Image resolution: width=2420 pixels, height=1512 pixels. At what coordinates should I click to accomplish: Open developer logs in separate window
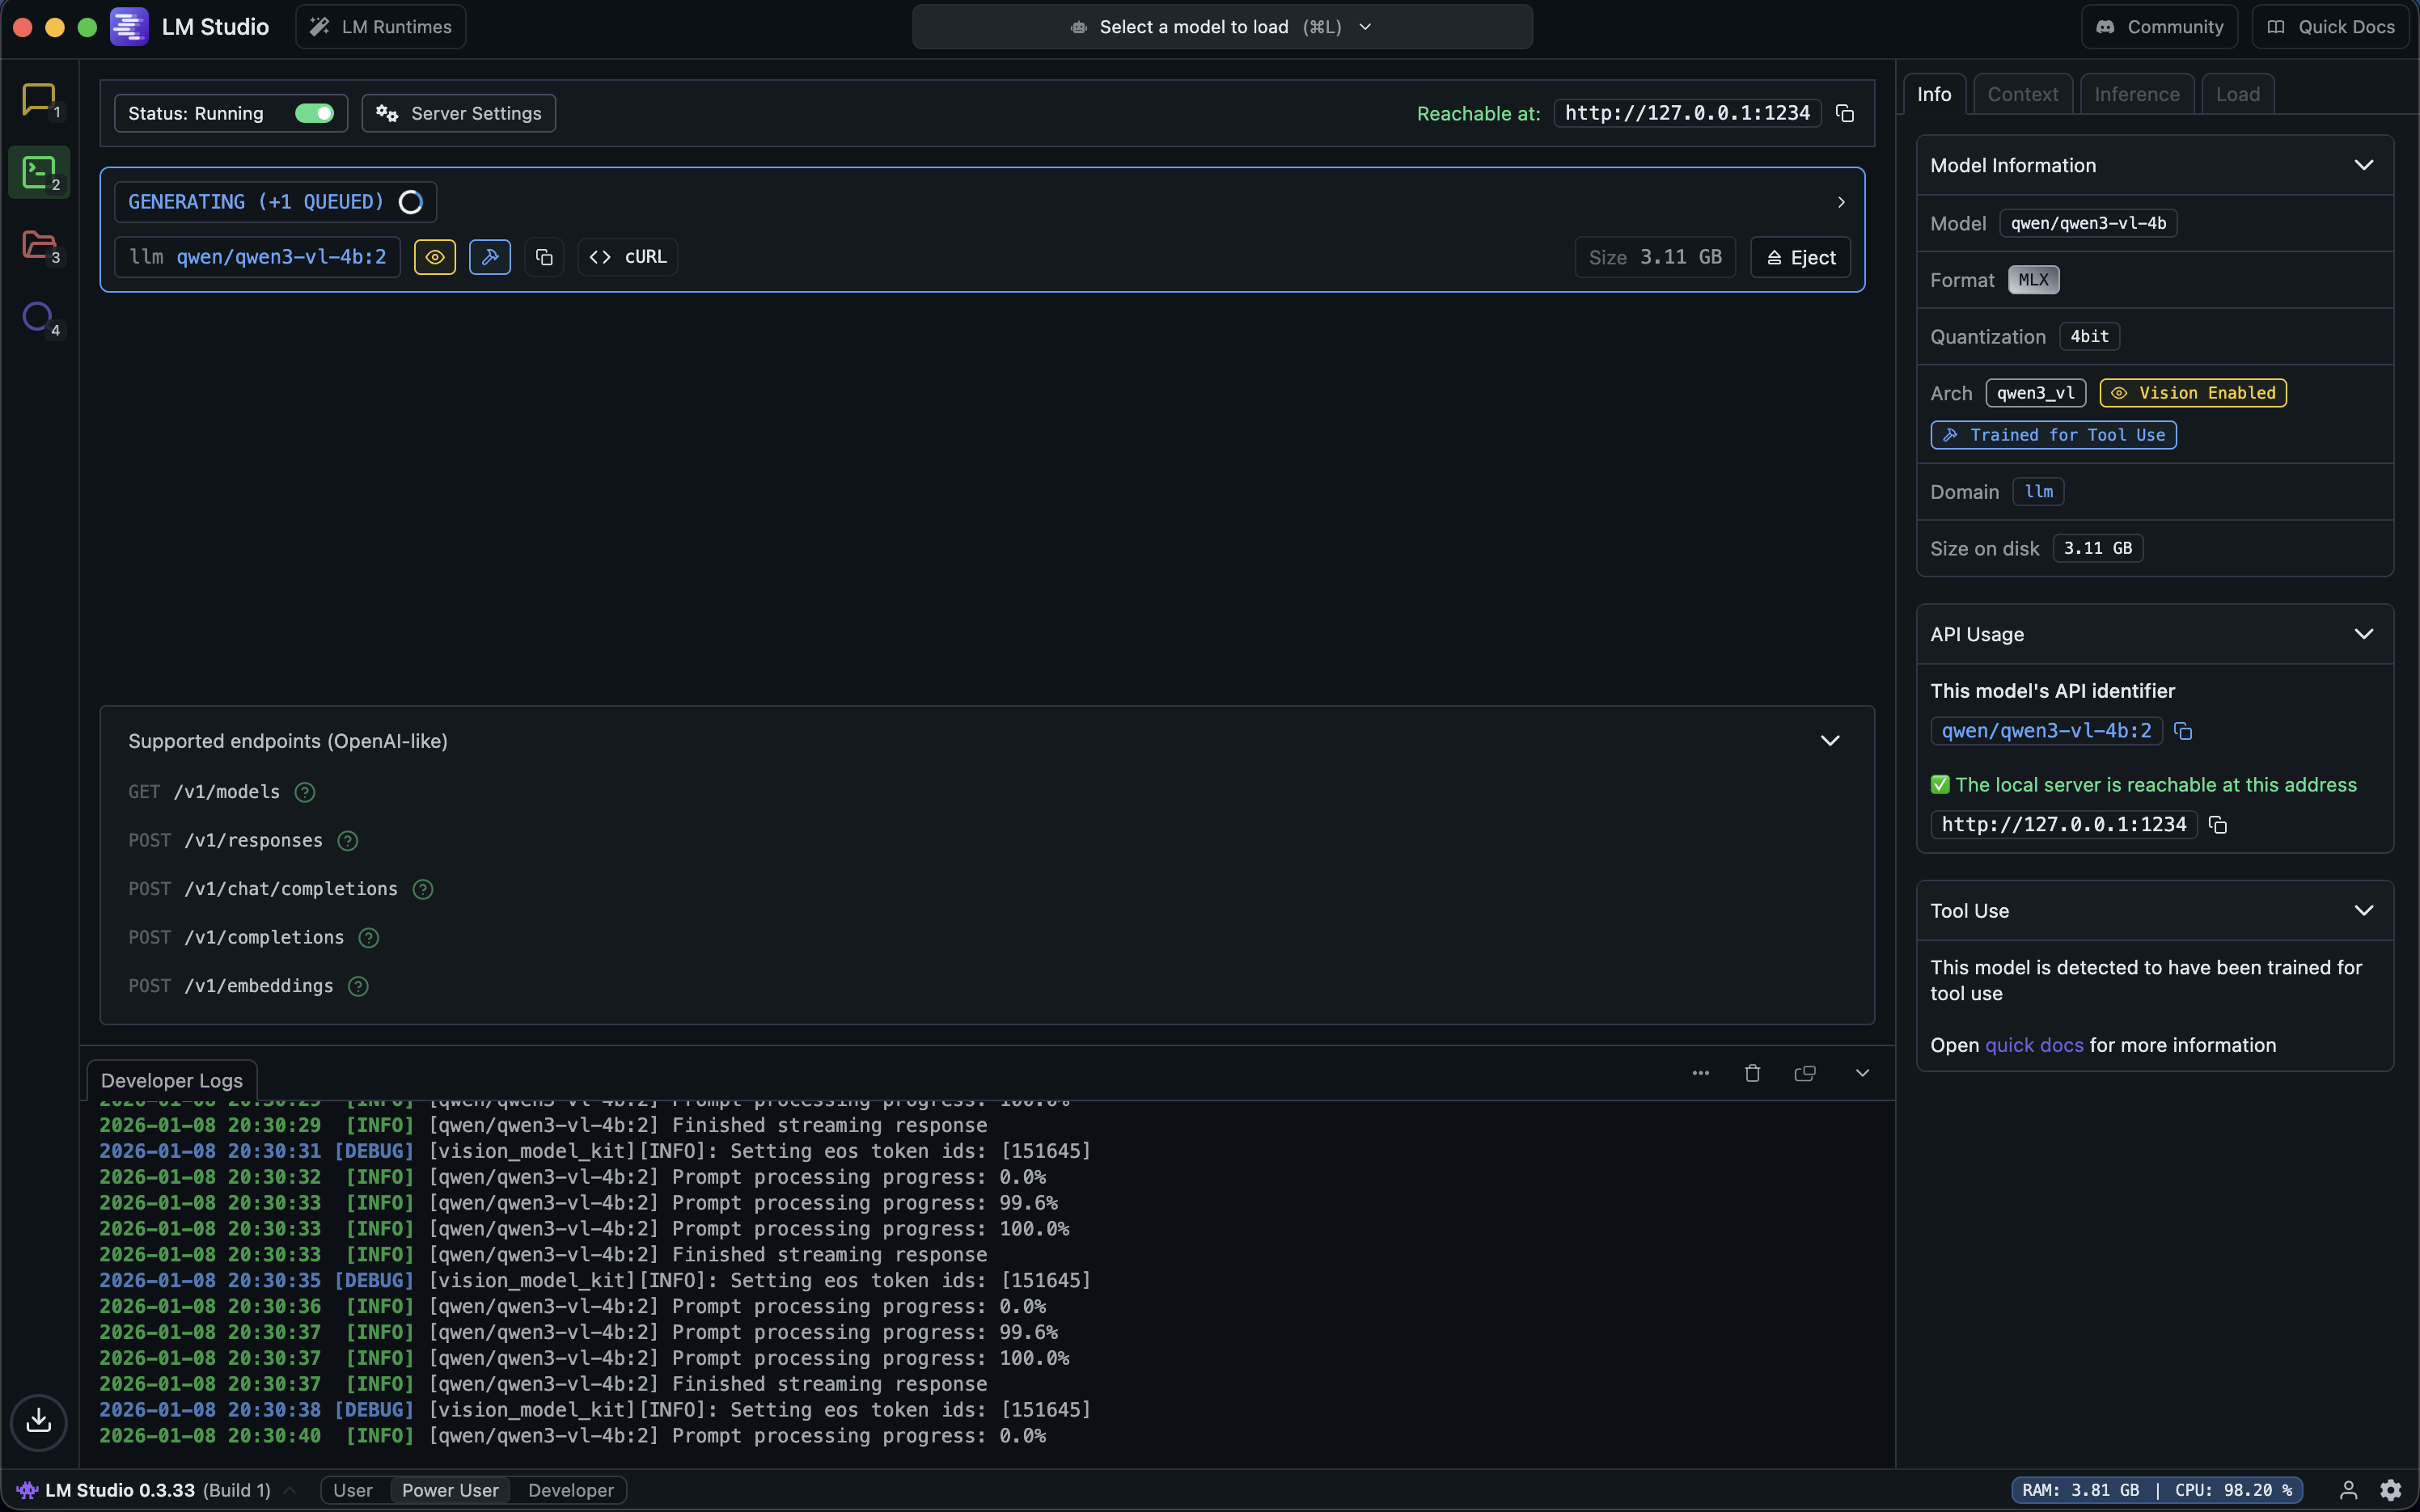(1805, 1073)
